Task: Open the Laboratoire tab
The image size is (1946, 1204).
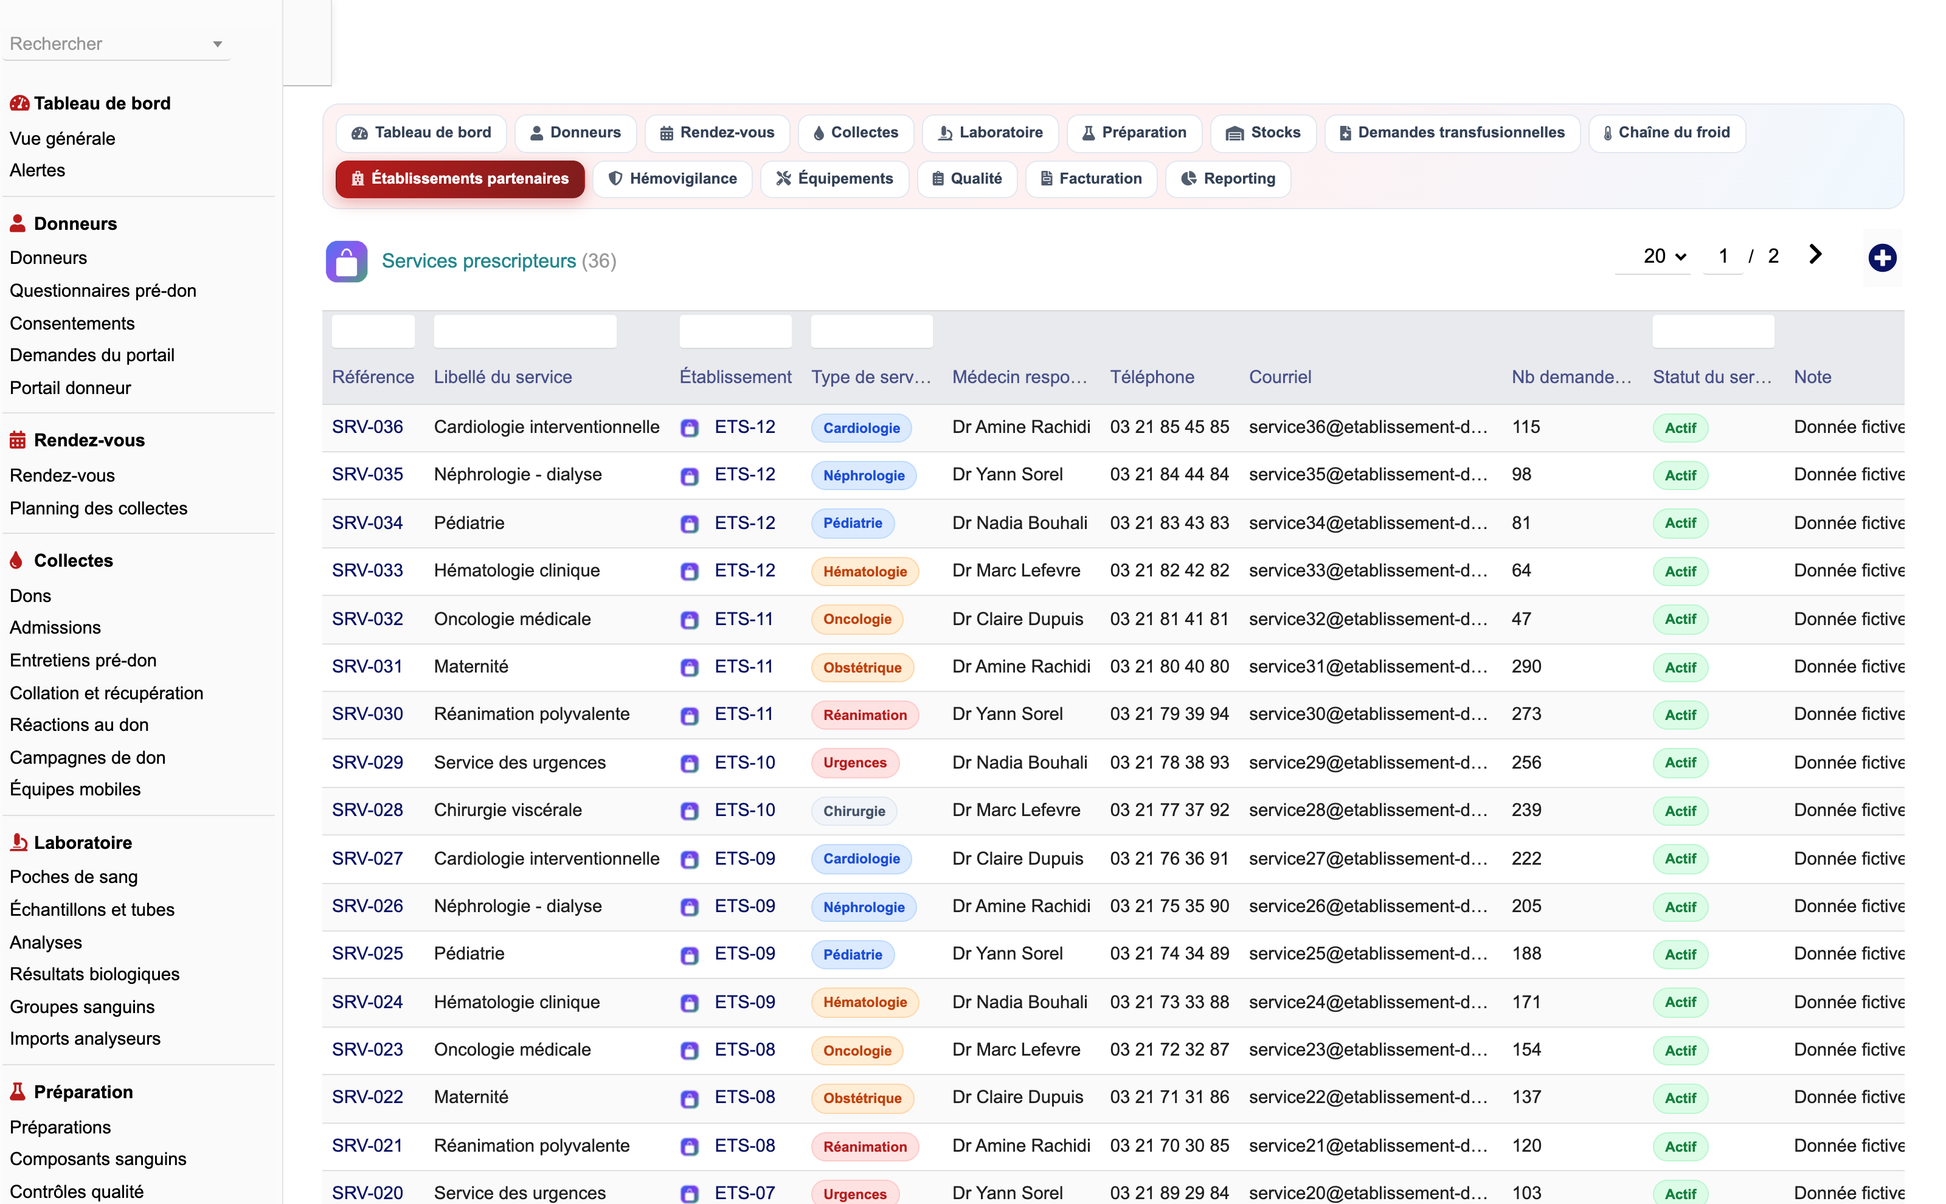Action: point(990,132)
